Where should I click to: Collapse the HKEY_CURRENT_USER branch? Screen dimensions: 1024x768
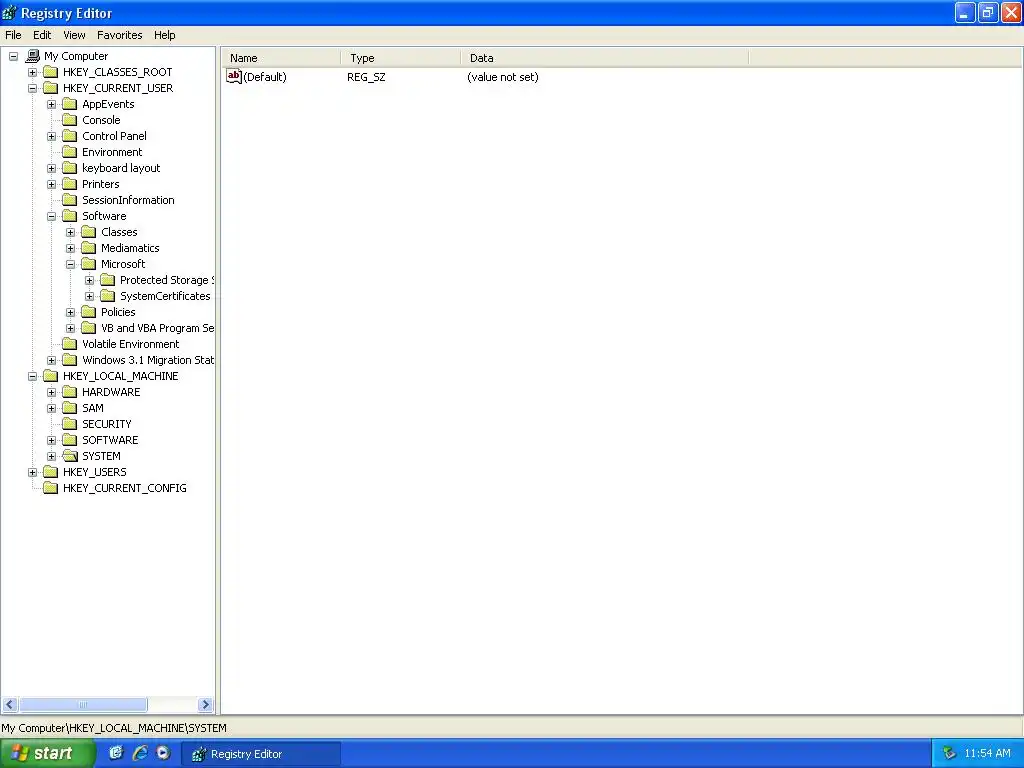[x=32, y=88]
